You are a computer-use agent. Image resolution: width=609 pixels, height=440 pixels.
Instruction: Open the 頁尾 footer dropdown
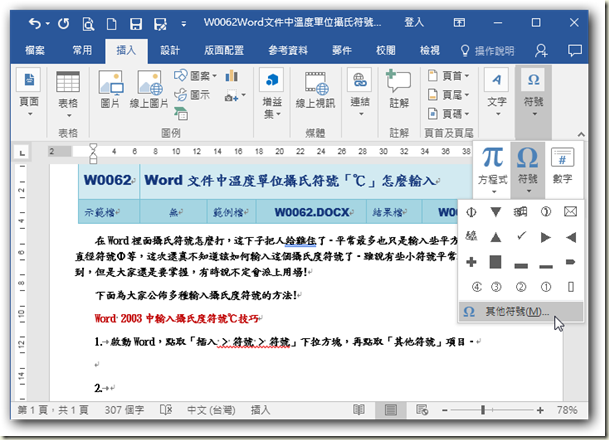449,94
